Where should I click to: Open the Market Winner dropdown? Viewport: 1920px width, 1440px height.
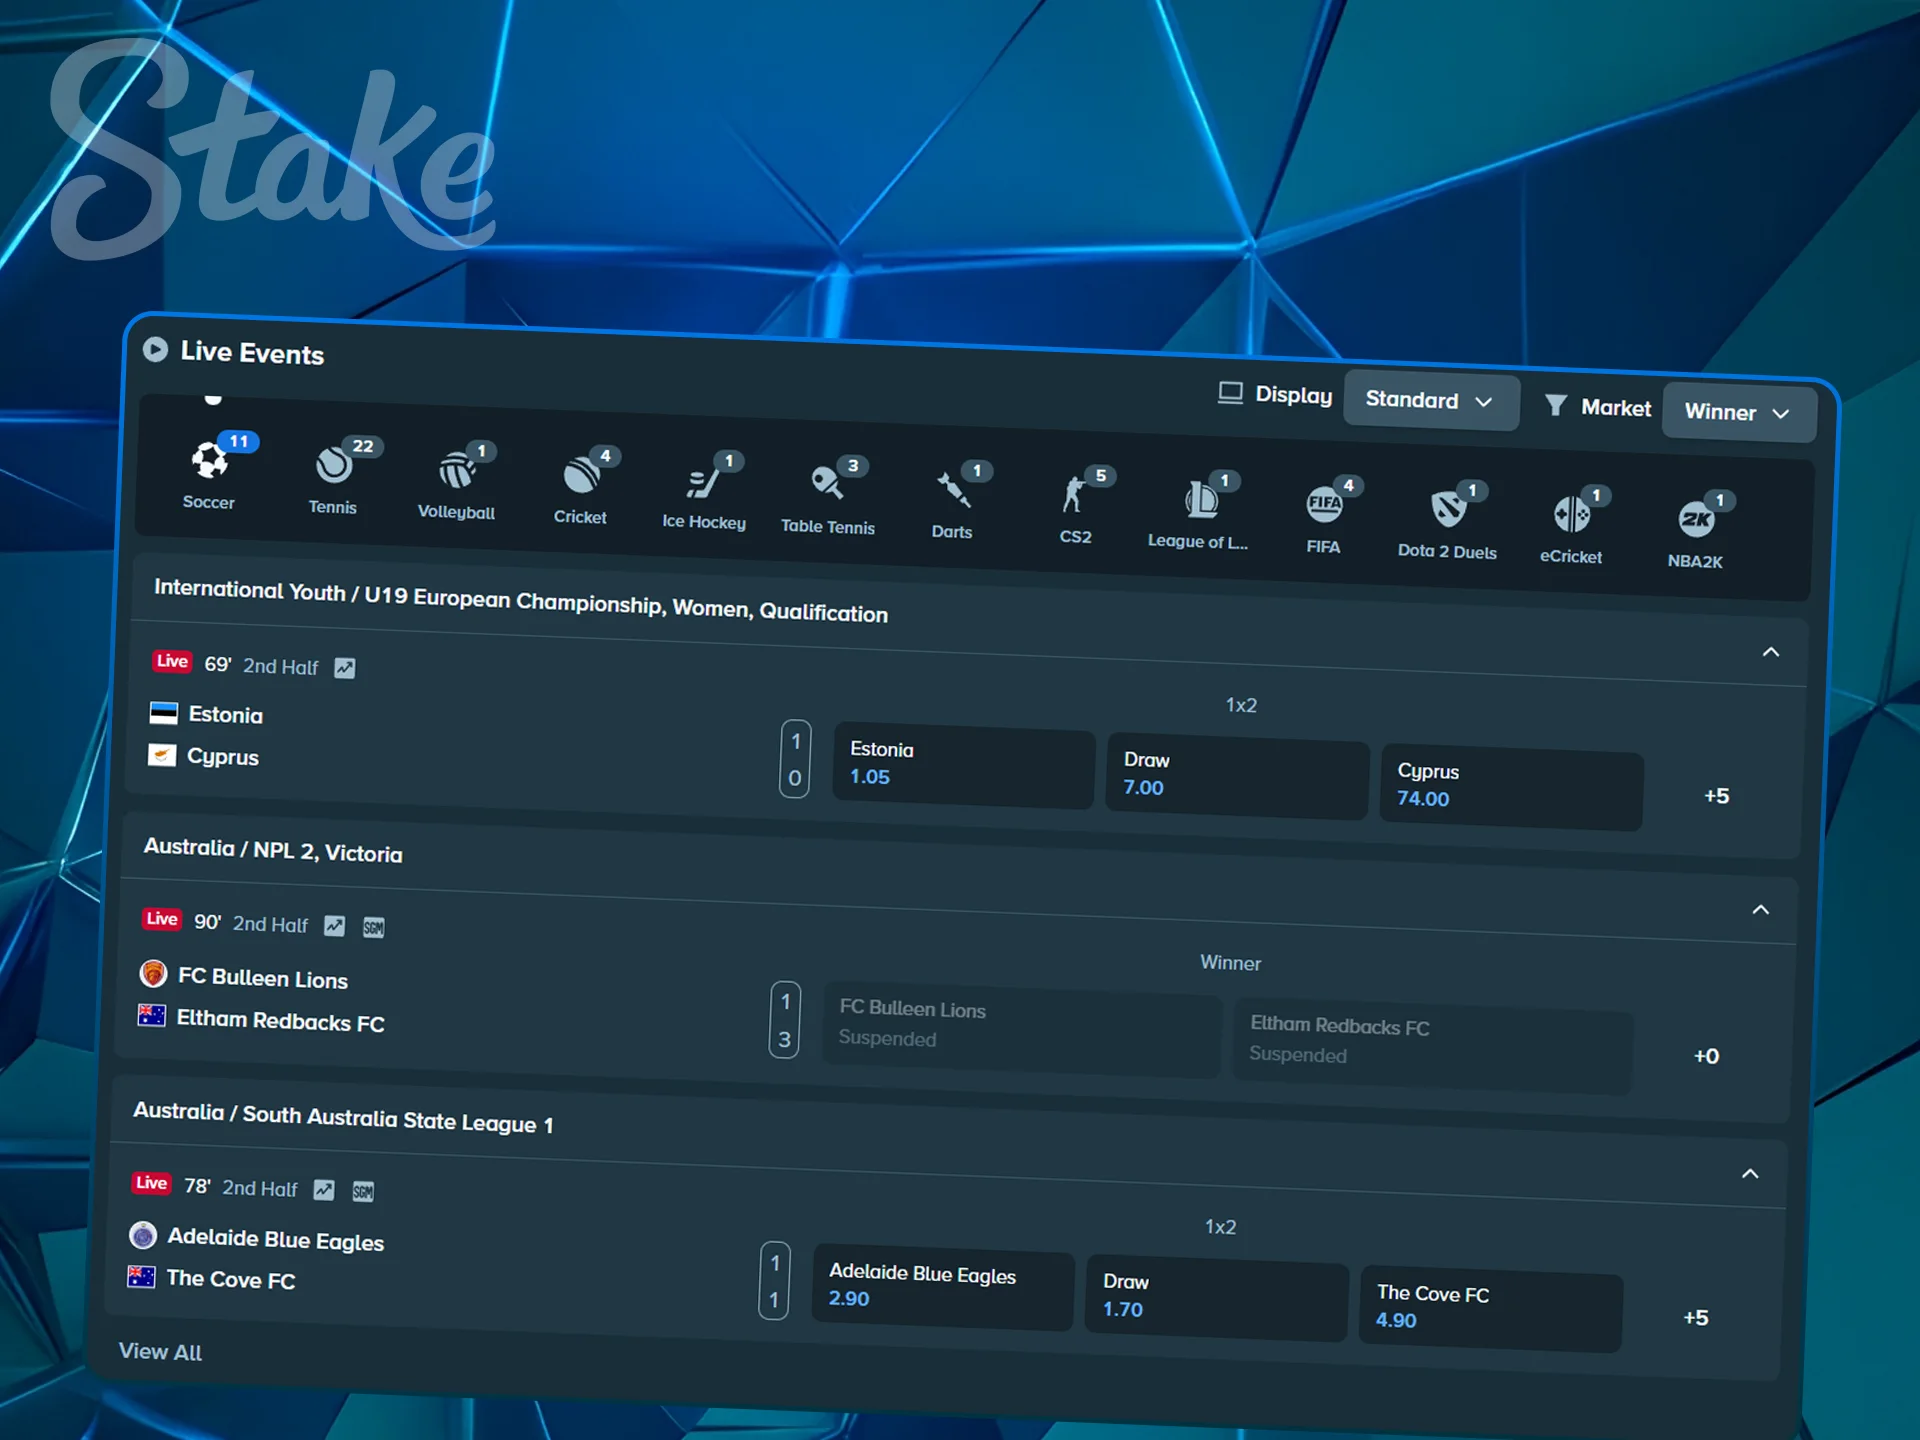[x=1739, y=412]
